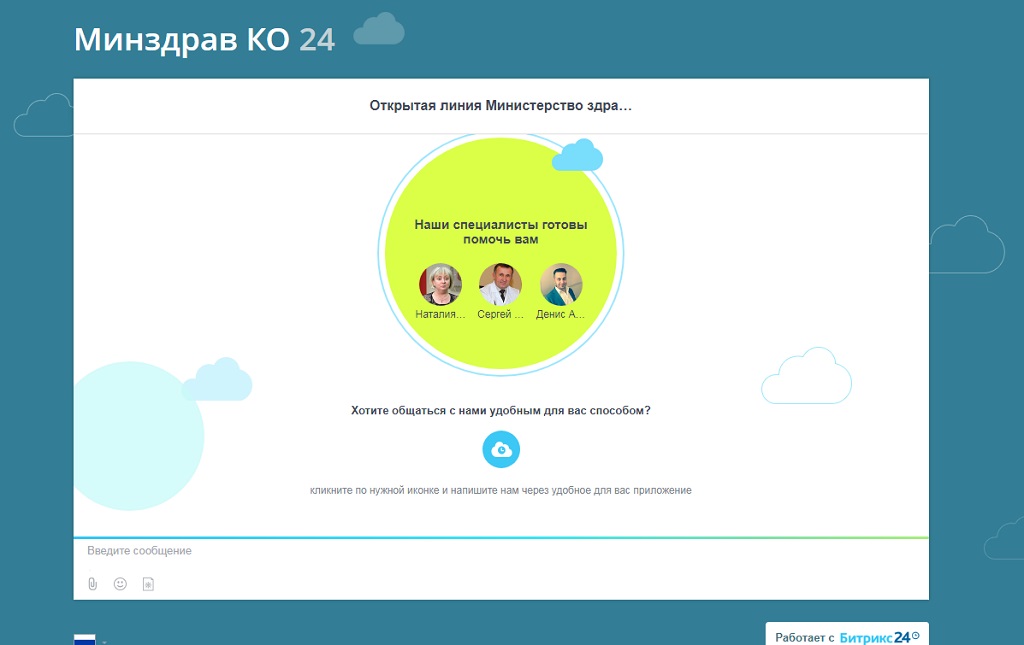
Task: Expand the small arrow next to the flag
Action: point(104,641)
